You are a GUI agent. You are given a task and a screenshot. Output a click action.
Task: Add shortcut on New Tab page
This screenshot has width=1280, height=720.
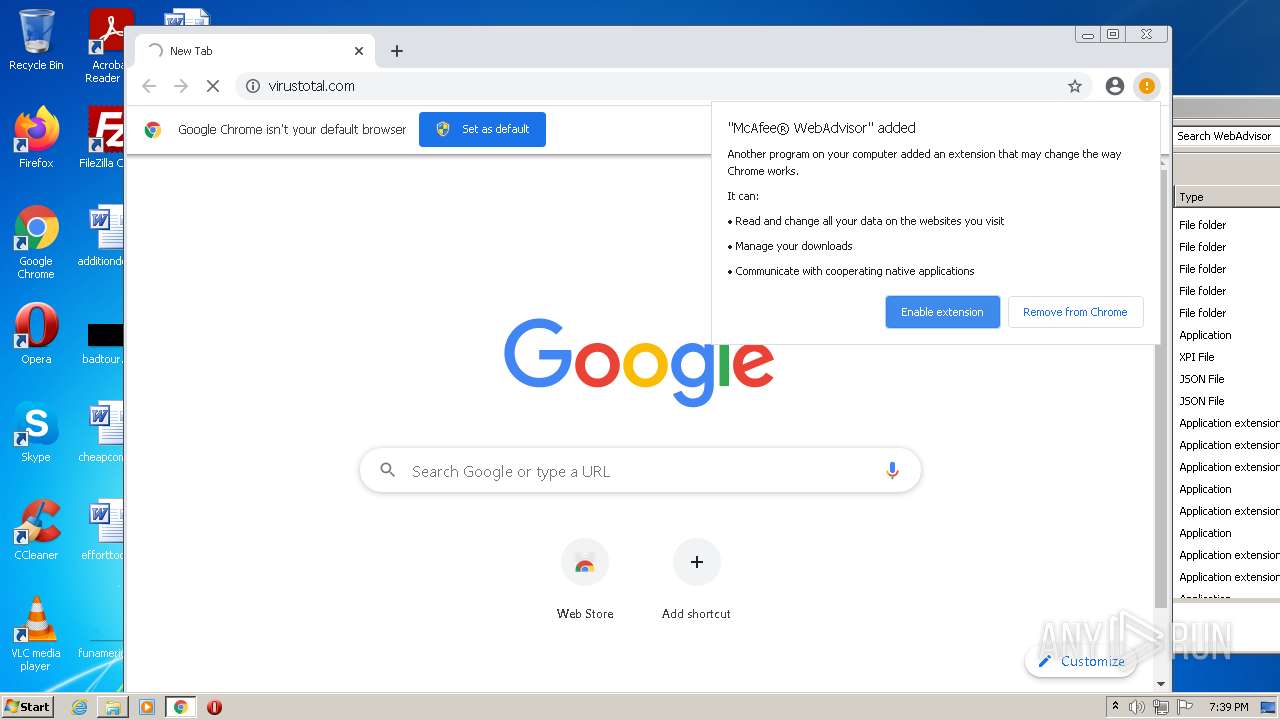[x=696, y=579]
